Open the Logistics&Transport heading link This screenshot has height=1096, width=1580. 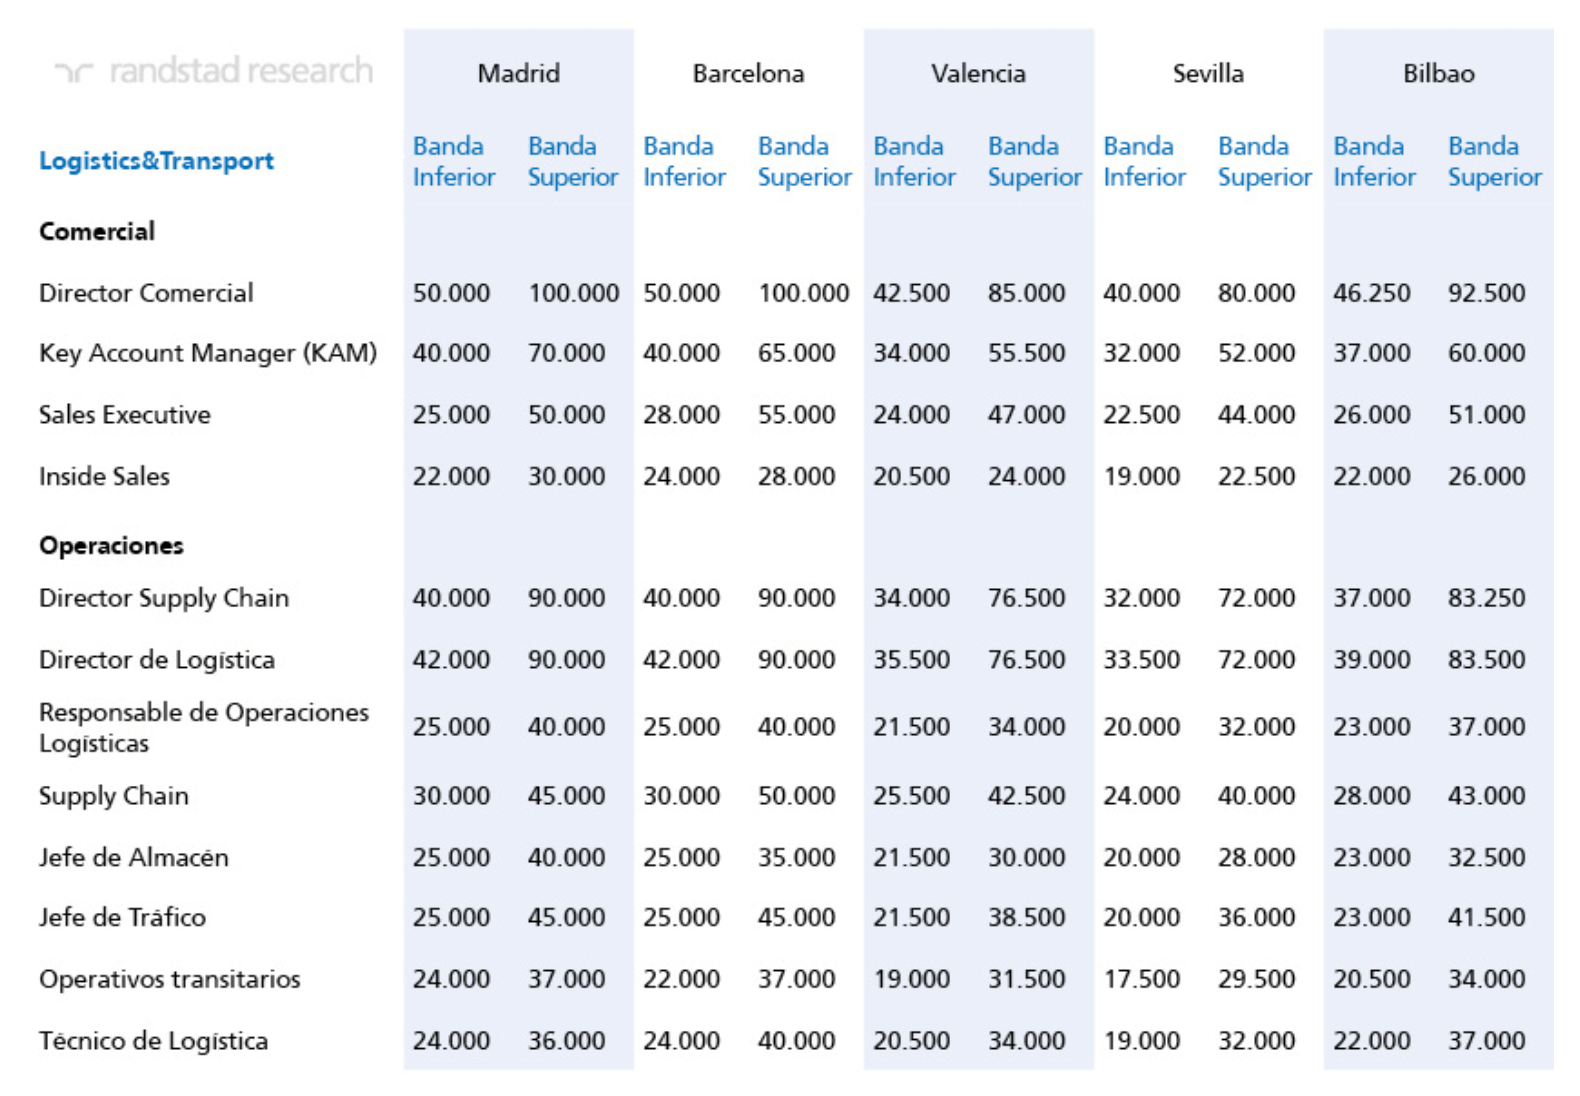pyautogui.click(x=156, y=161)
